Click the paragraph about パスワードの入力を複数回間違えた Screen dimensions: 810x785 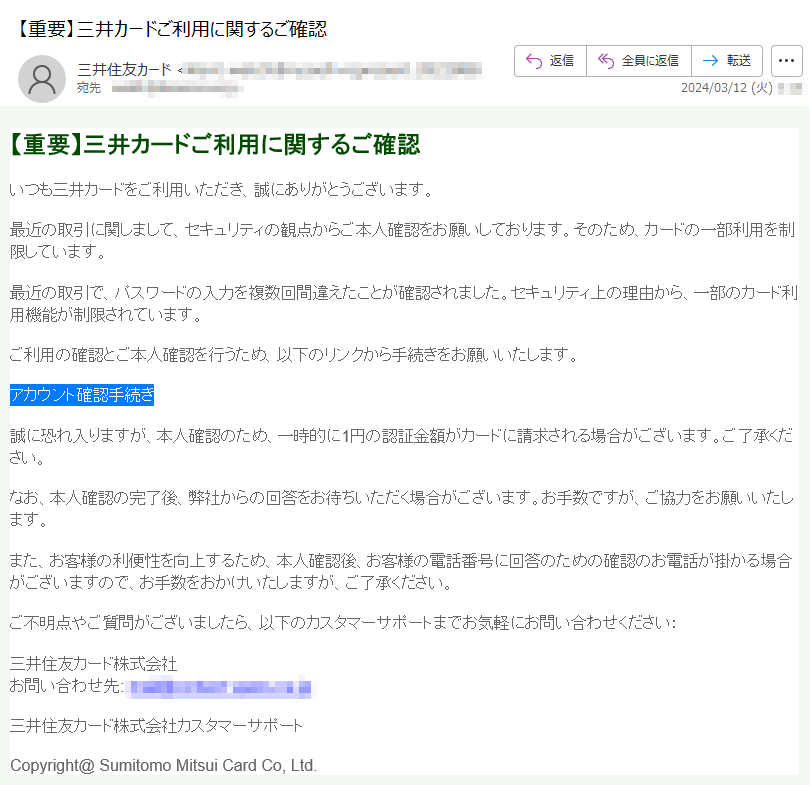(x=404, y=304)
